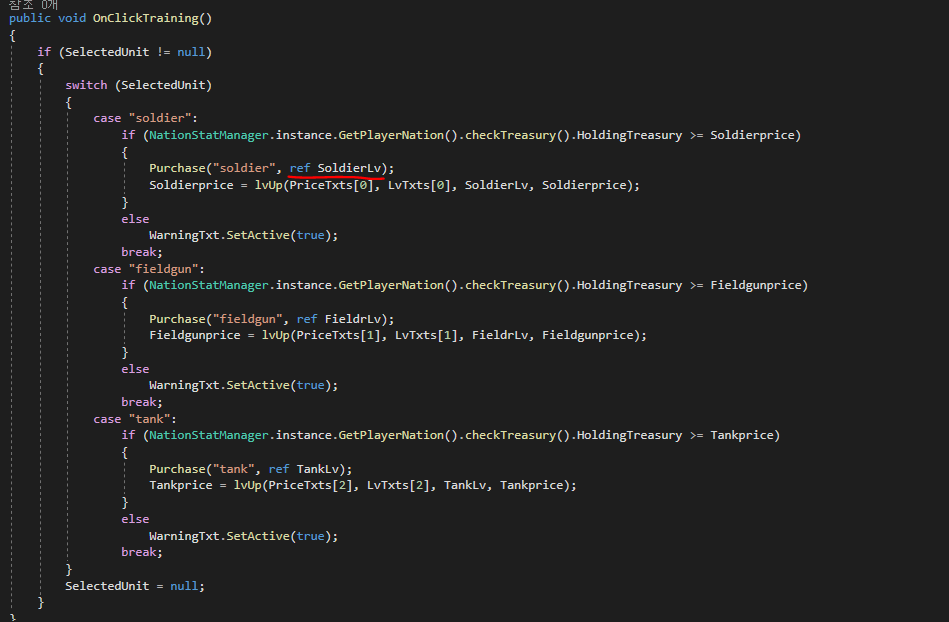Click Fieldgunprice at the end of the if condition
Viewport: 949px width, 622px height.
click(756, 285)
